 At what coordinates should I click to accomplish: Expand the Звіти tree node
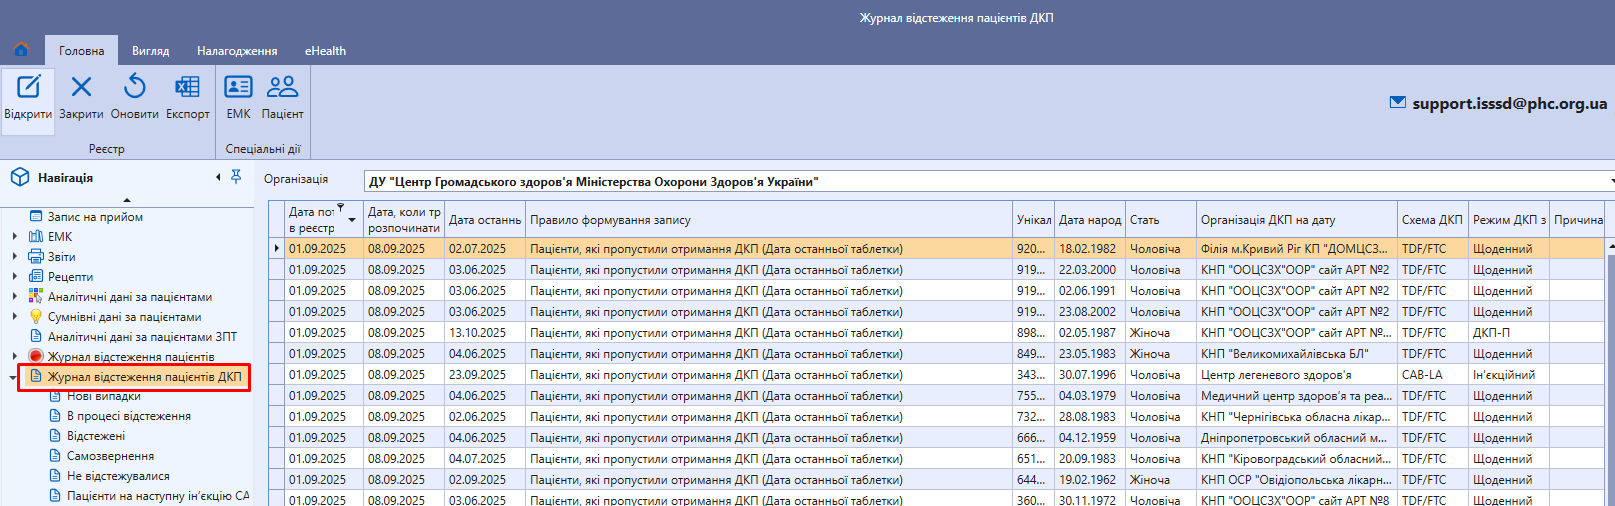click(14, 257)
